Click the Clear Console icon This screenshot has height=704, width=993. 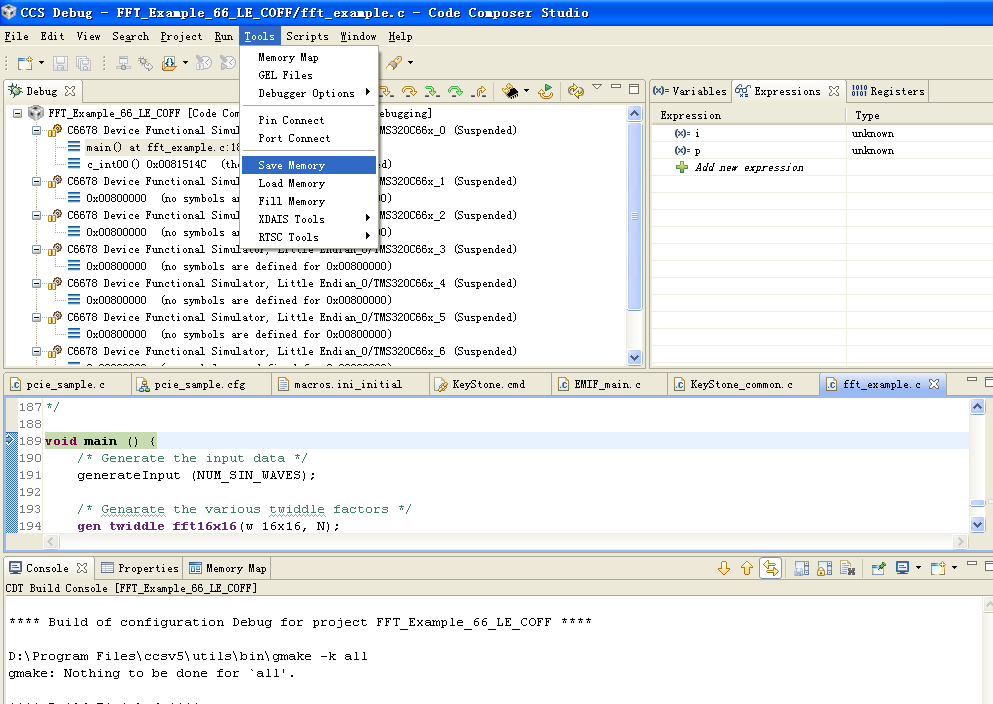point(846,568)
